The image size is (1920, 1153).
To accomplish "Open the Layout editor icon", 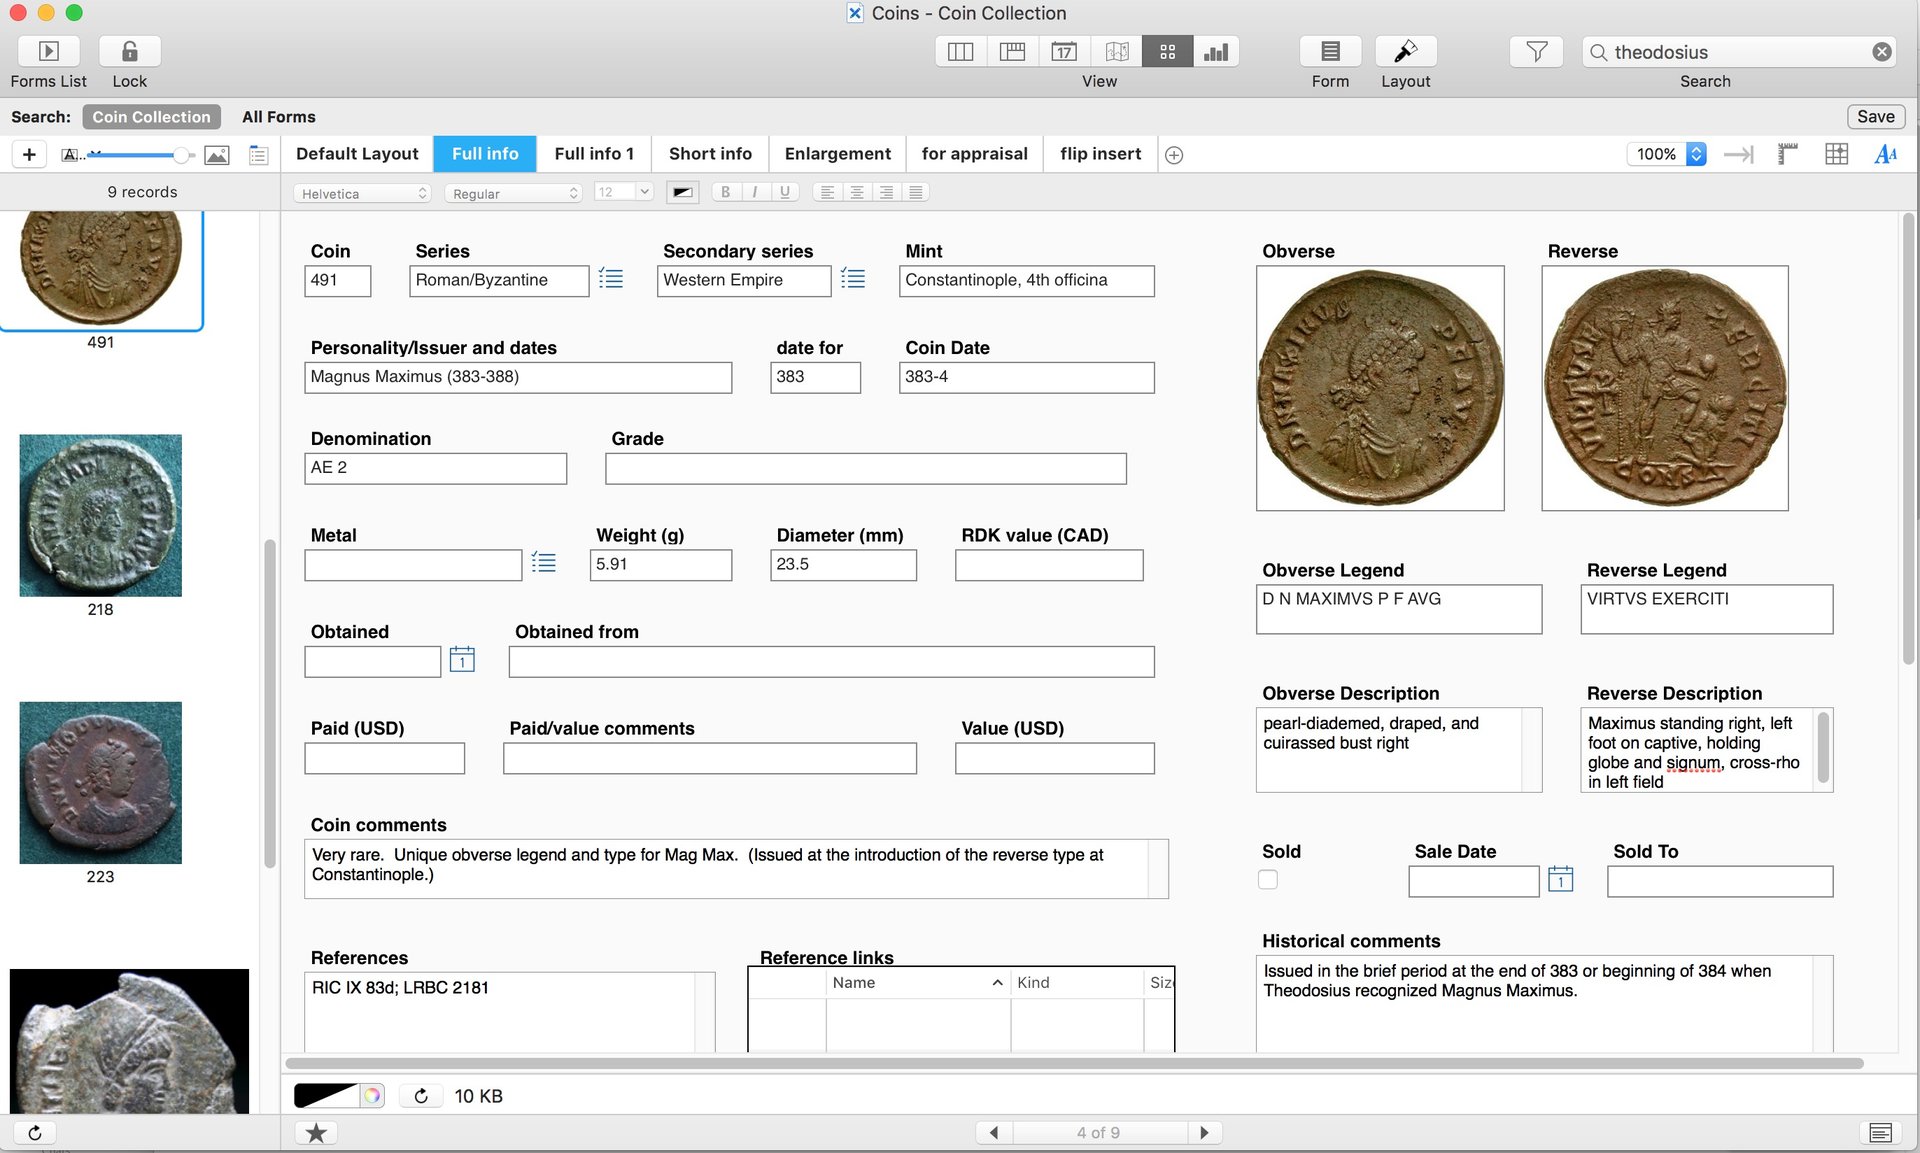I will (1405, 51).
